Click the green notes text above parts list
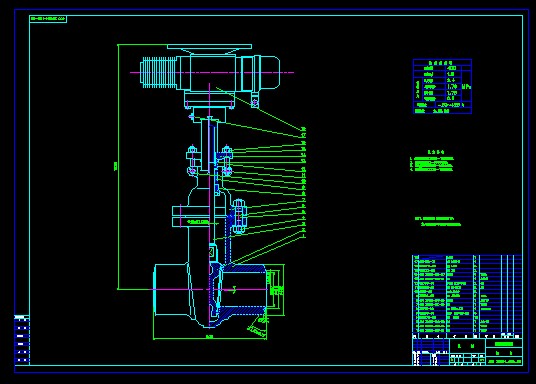 pyautogui.click(x=438, y=221)
